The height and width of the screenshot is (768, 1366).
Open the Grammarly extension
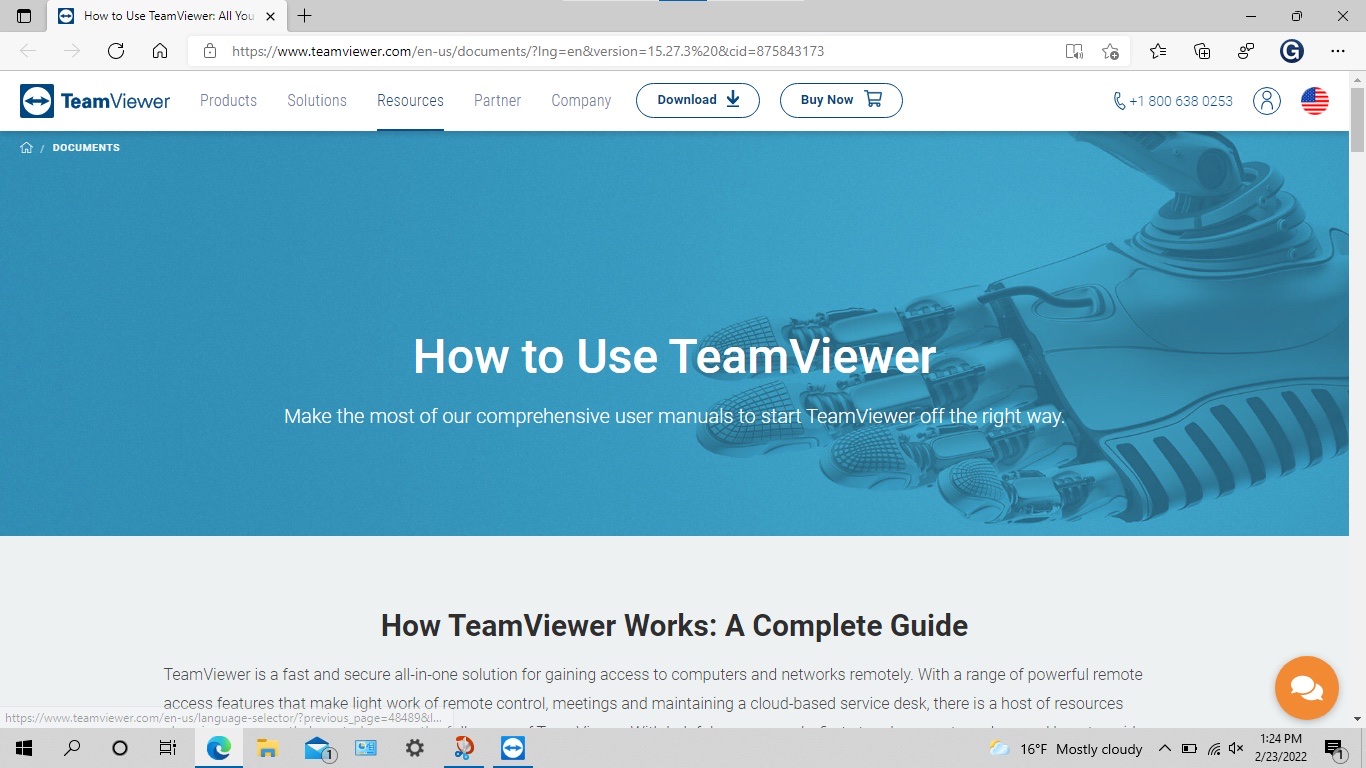[1292, 51]
